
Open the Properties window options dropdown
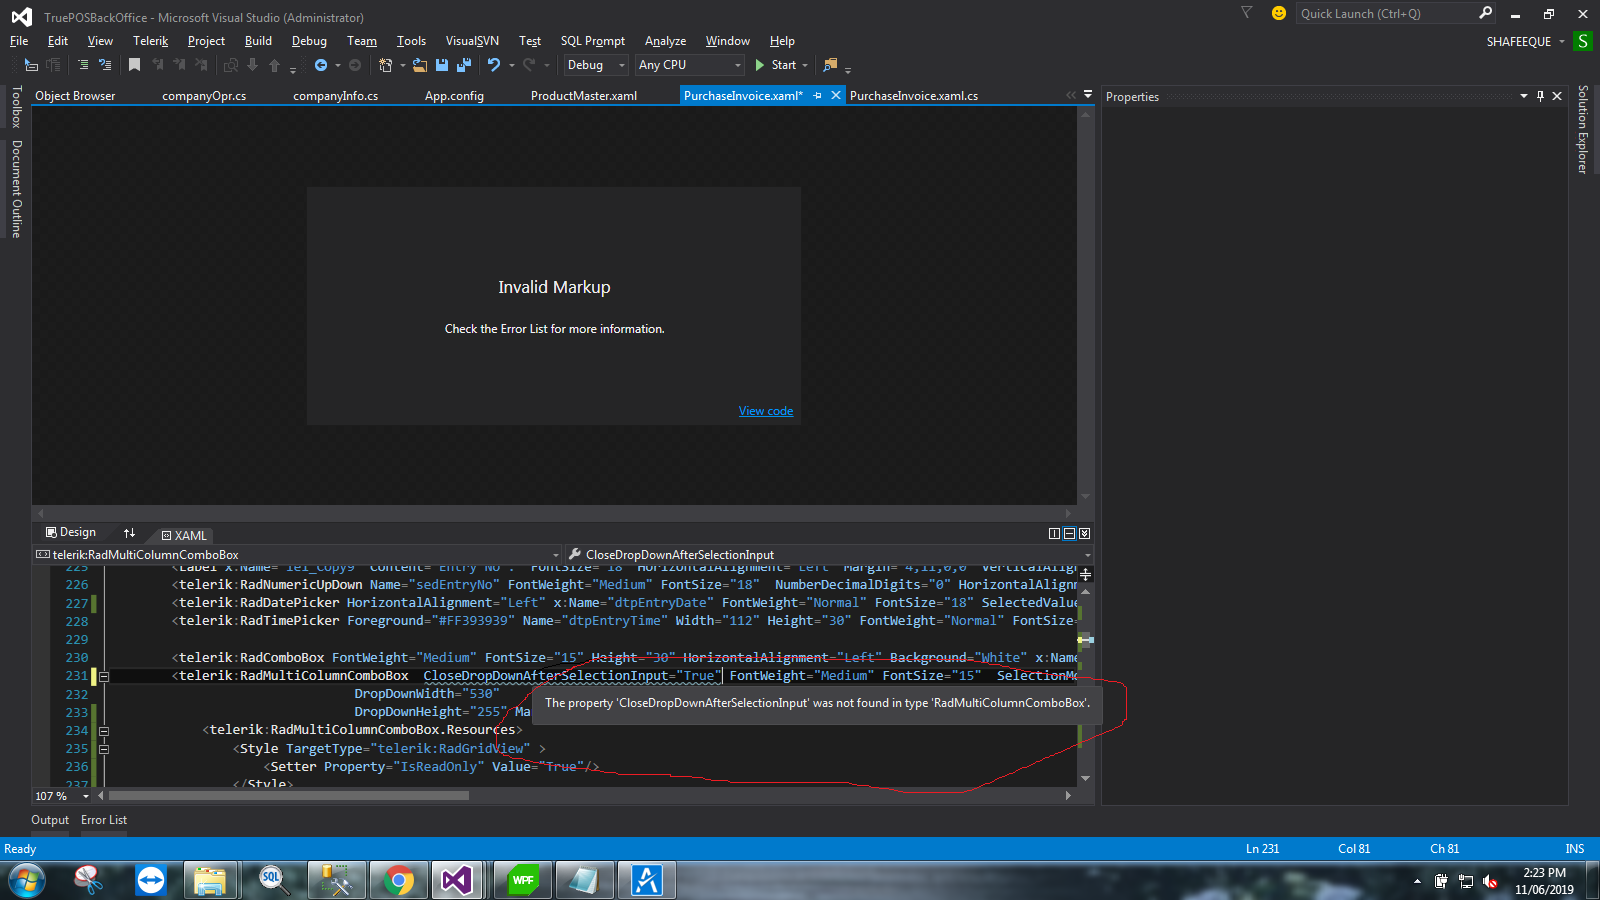[1523, 96]
